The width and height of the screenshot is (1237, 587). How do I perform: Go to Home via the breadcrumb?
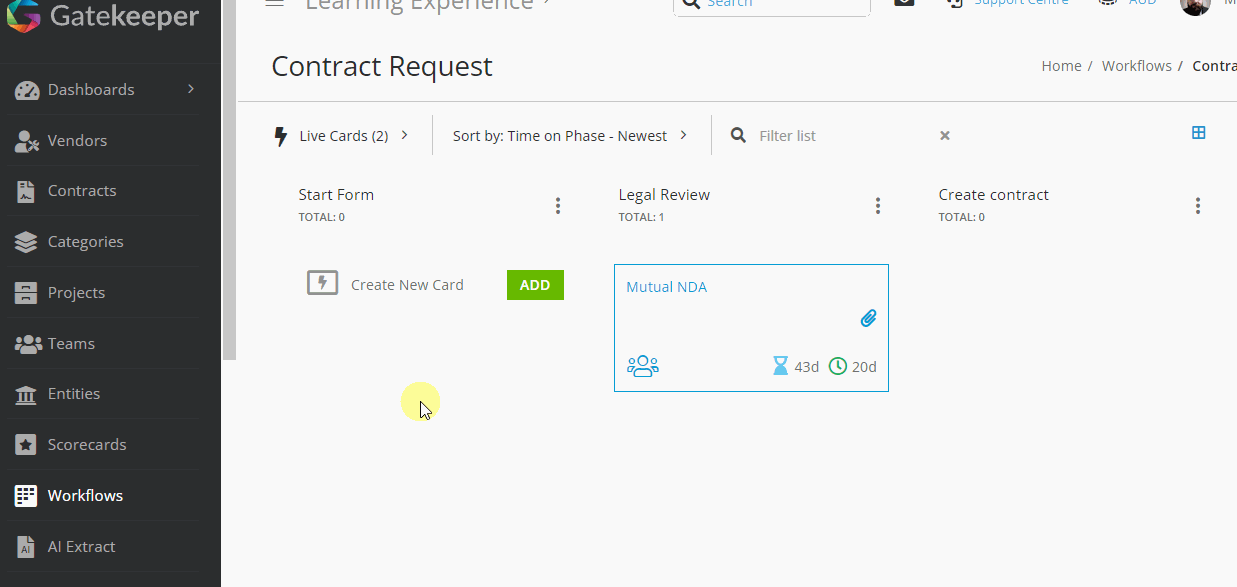click(x=1061, y=66)
